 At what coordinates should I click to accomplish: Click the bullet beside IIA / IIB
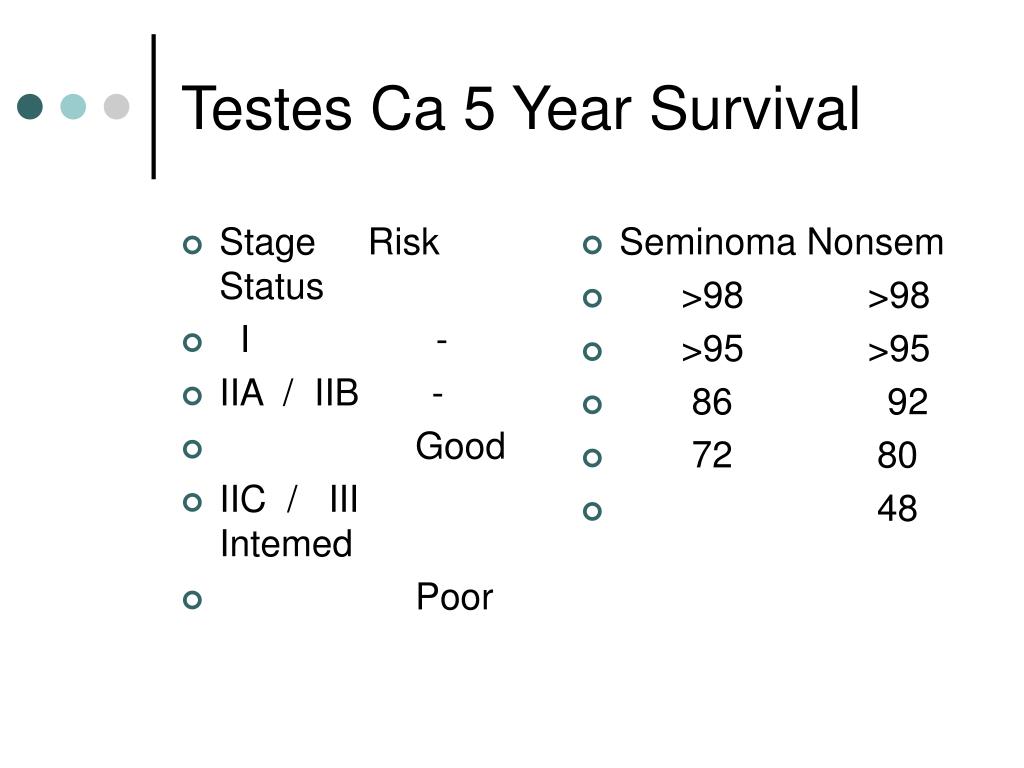[x=193, y=396]
